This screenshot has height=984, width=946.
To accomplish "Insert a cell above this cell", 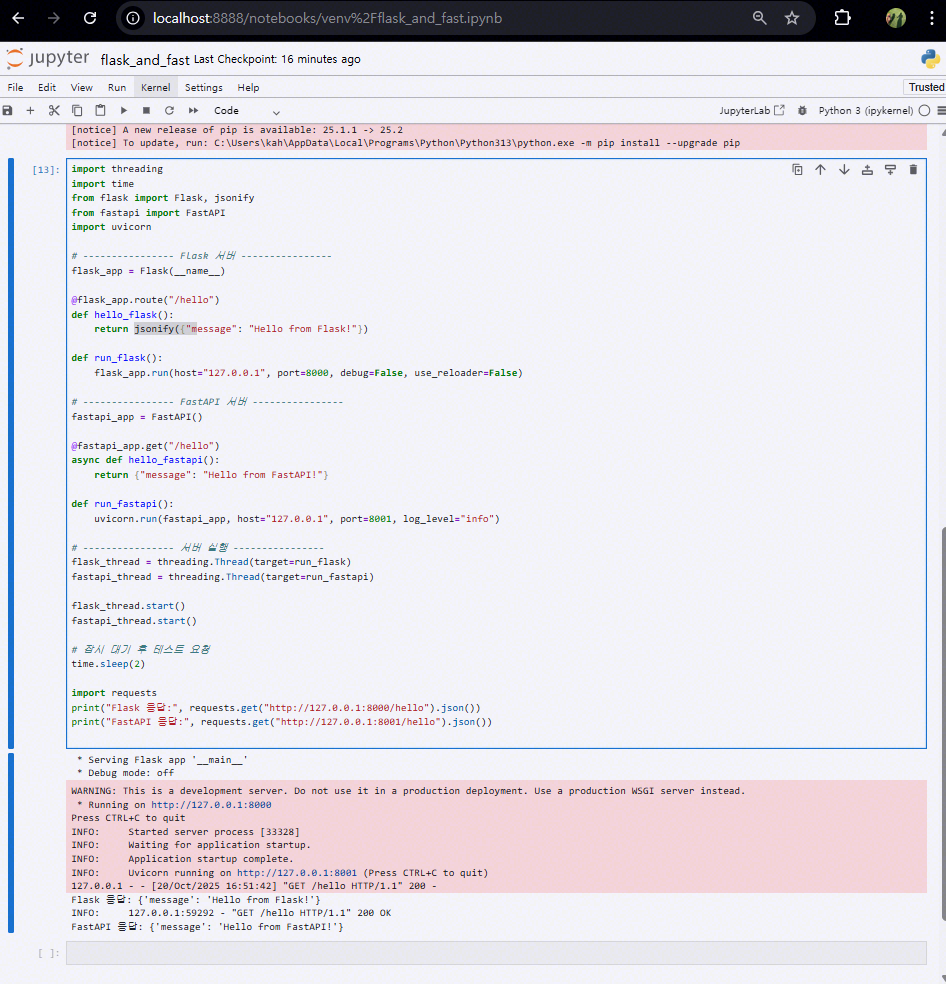I will [867, 169].
